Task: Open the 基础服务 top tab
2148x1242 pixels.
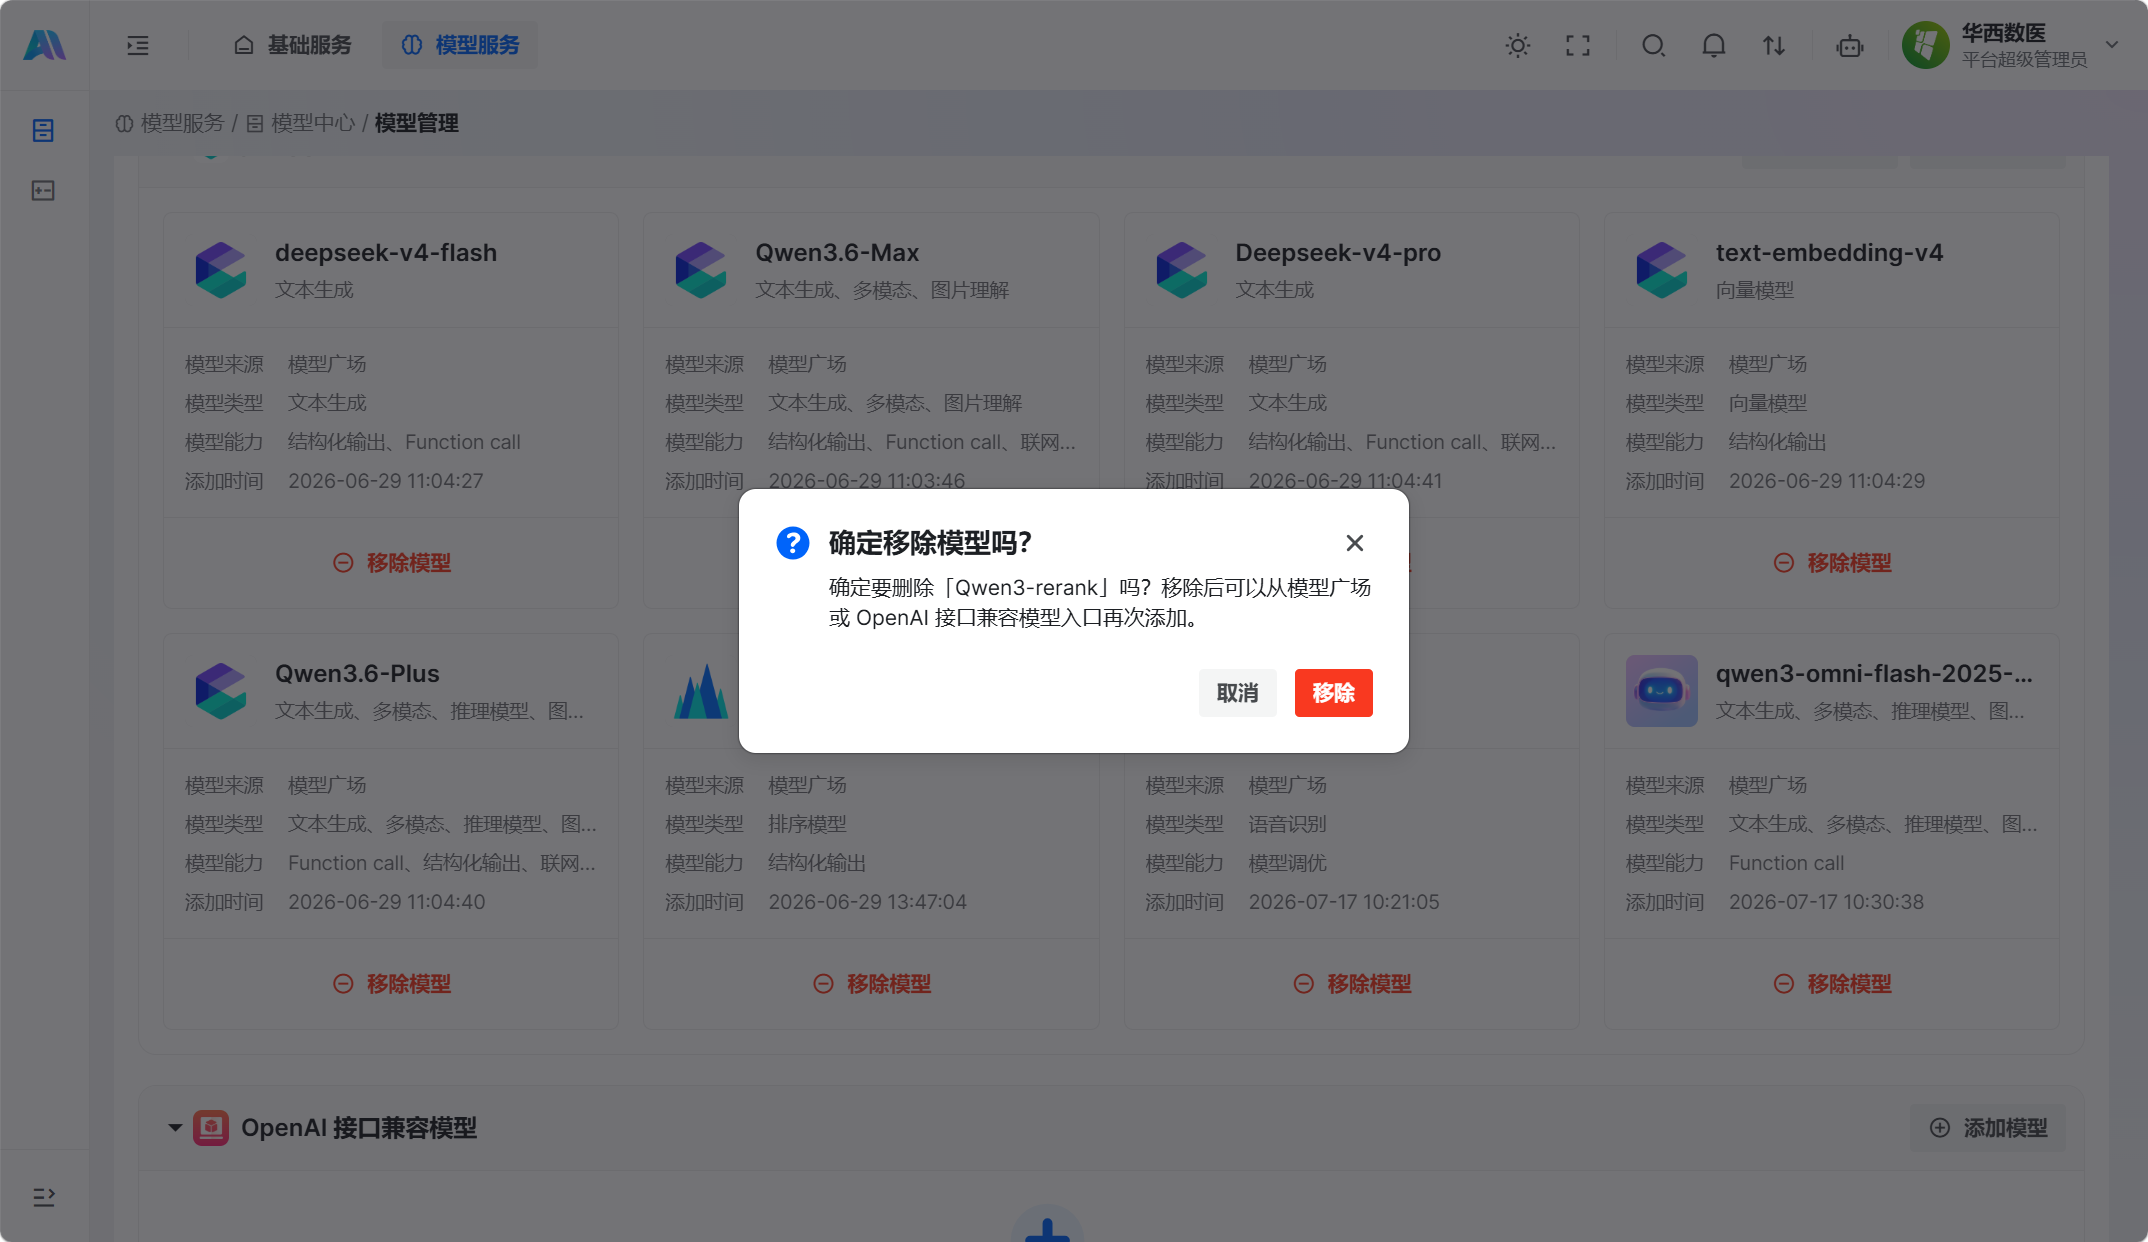Action: point(293,45)
